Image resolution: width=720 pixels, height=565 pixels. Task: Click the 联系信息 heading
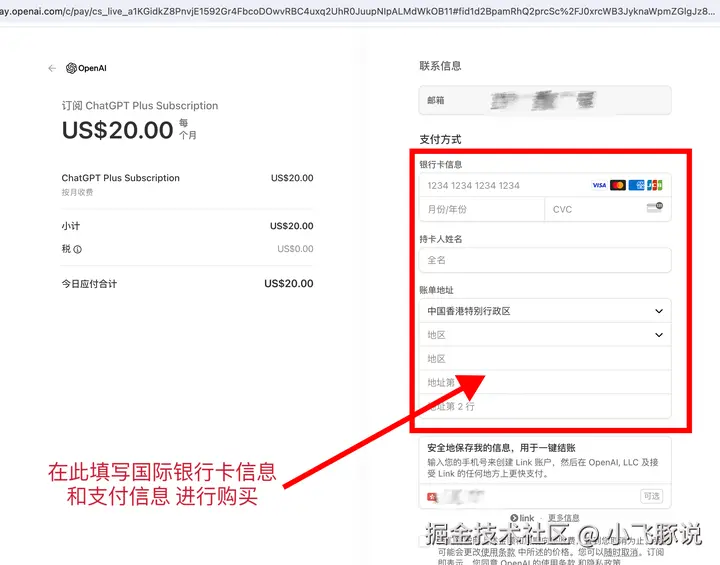click(440, 66)
